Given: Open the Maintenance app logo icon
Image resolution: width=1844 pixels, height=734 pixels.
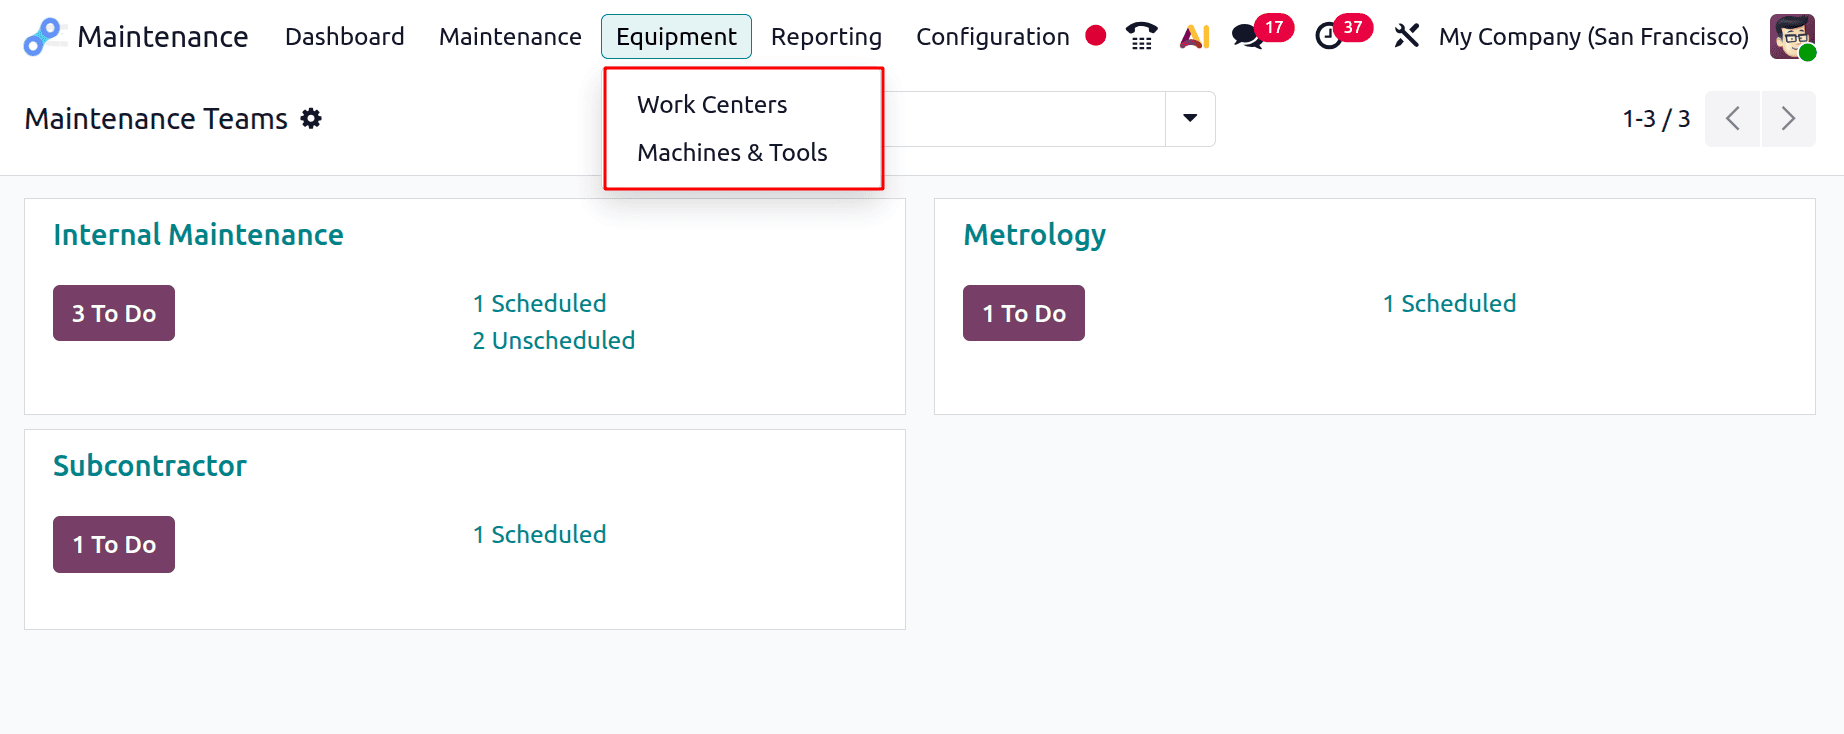Looking at the screenshot, I should click(44, 37).
